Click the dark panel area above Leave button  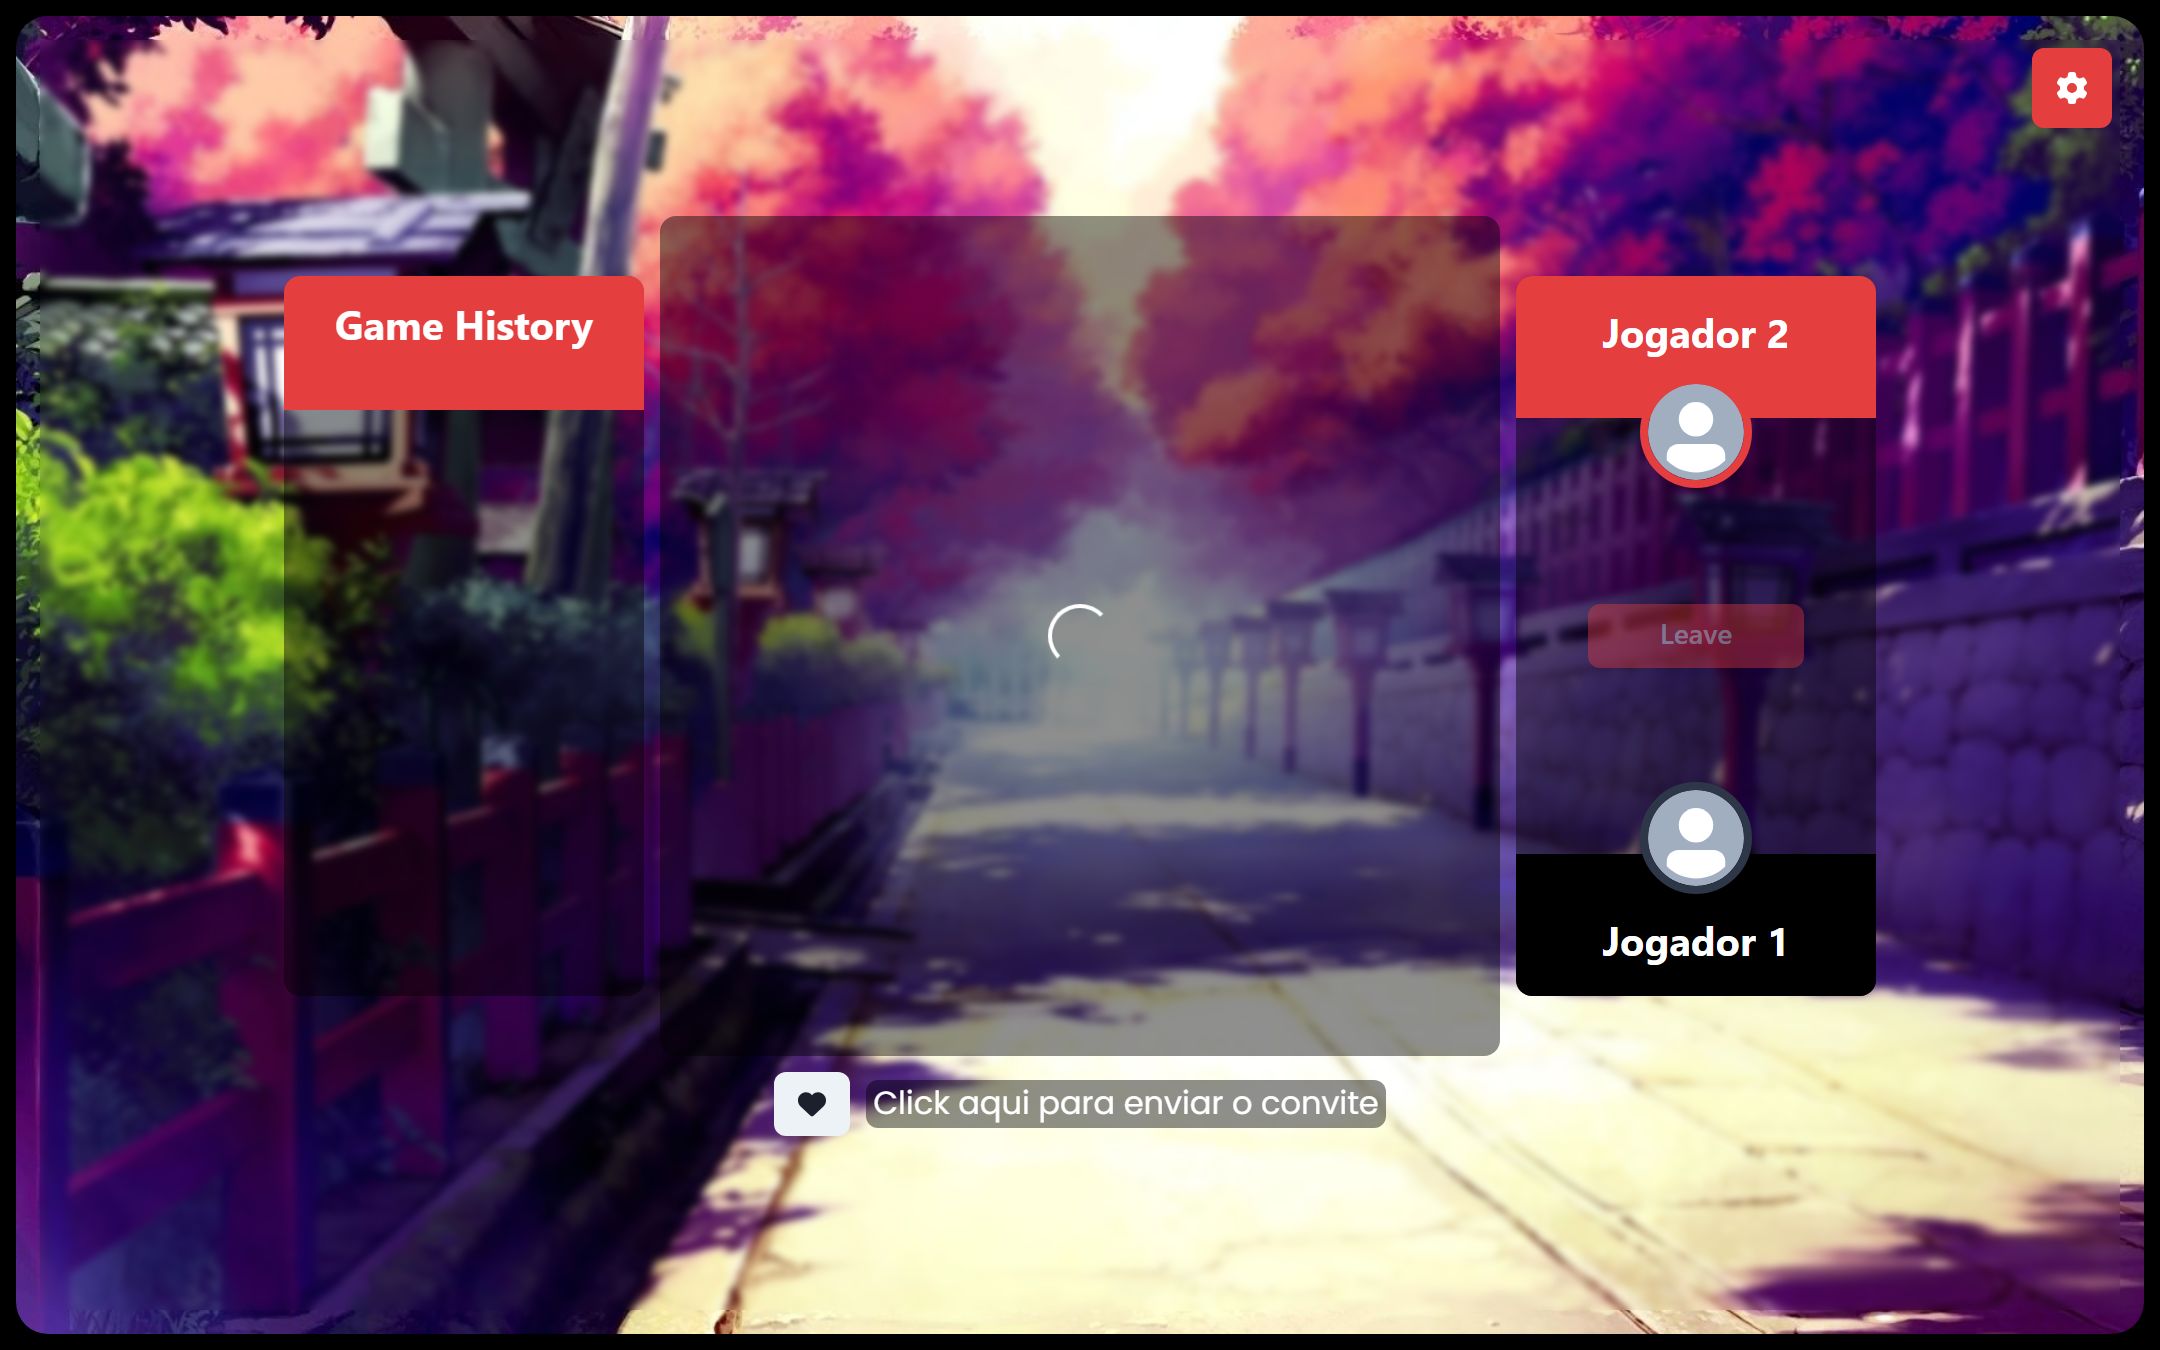click(1695, 545)
